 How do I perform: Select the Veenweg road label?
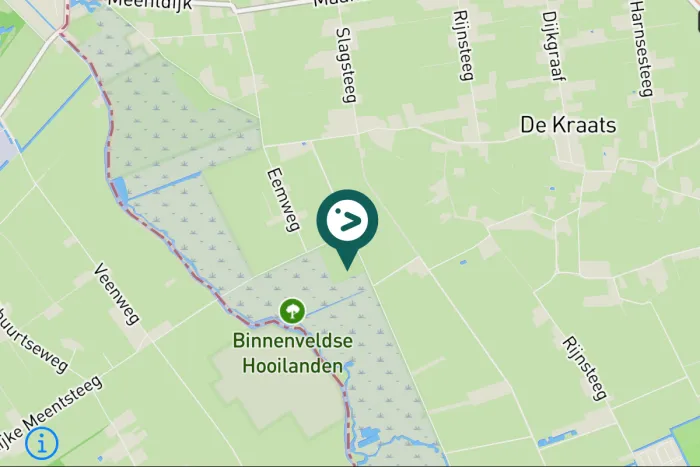pyautogui.click(x=117, y=294)
